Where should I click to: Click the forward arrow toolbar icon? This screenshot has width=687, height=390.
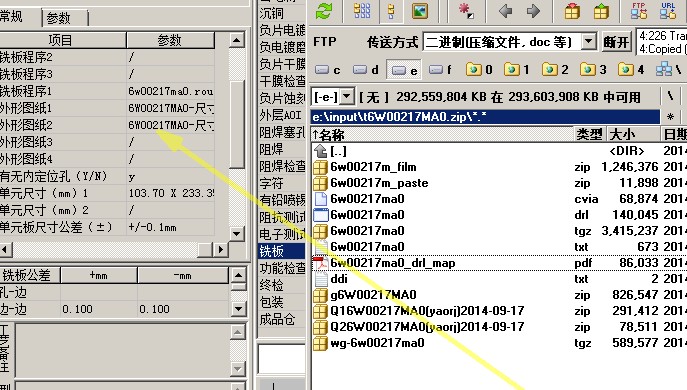[x=533, y=11]
